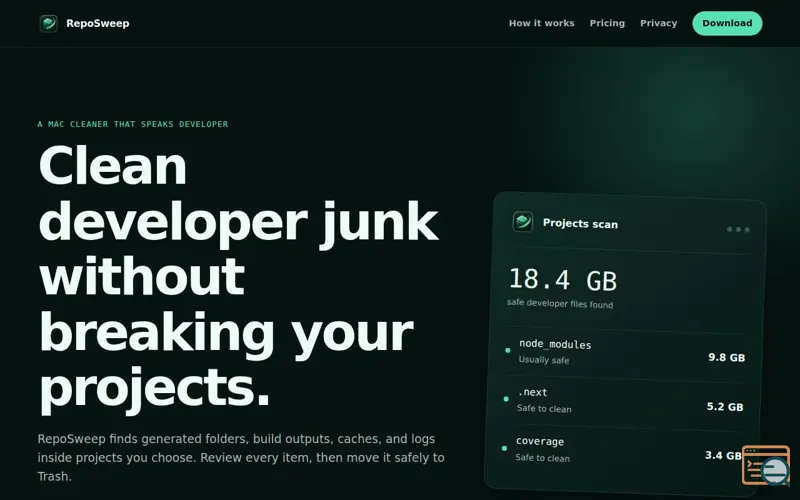Click the Projects scan title
The height and width of the screenshot is (500, 800).
pos(580,223)
